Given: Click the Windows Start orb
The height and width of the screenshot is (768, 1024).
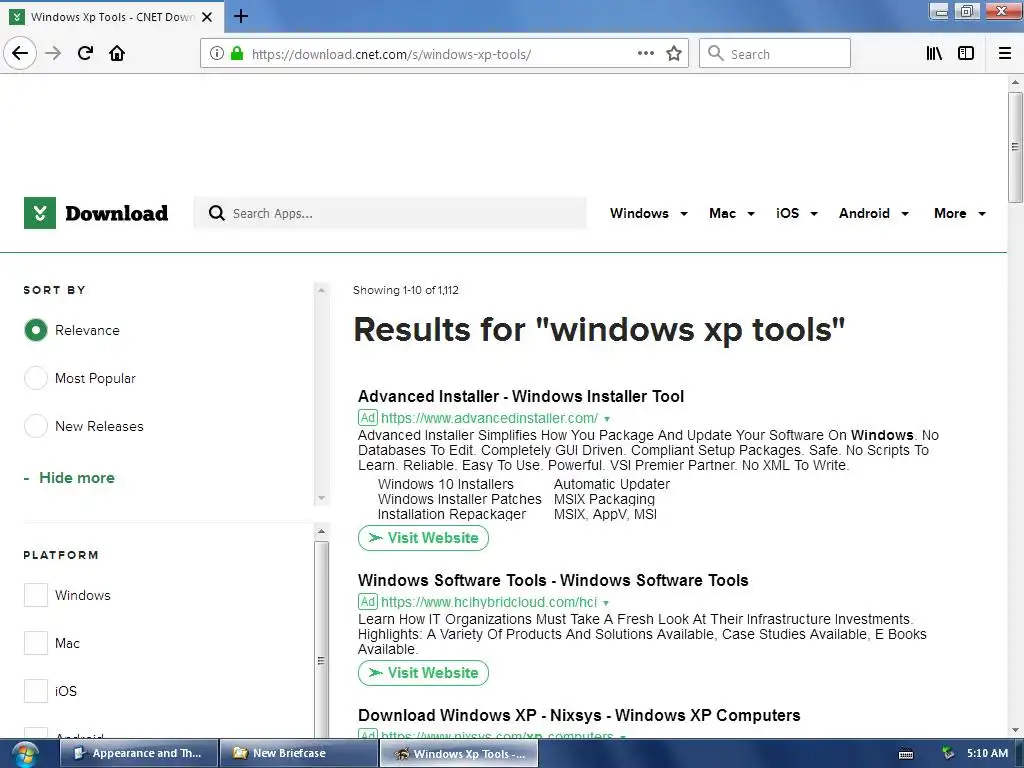Looking at the screenshot, I should tap(24, 754).
